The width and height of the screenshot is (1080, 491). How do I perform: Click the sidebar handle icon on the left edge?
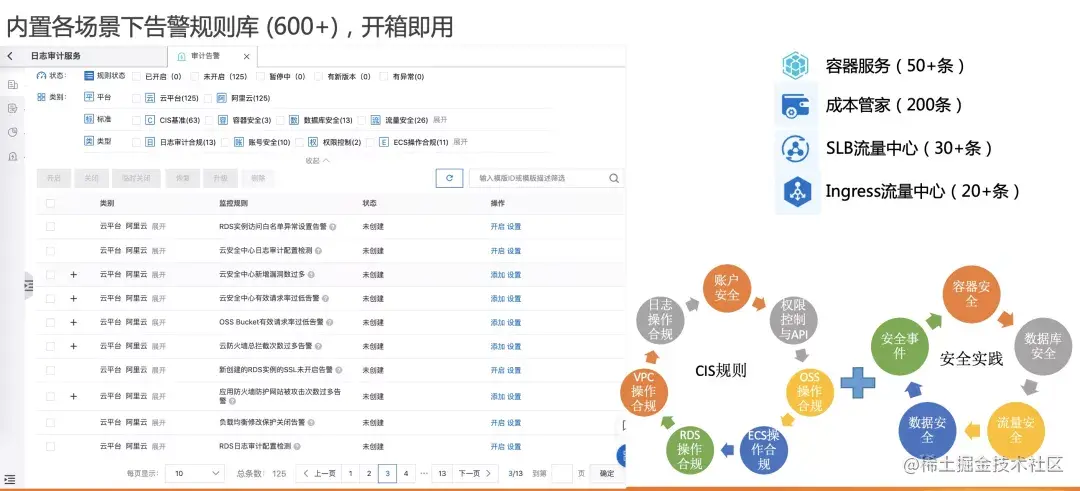pos(28,285)
